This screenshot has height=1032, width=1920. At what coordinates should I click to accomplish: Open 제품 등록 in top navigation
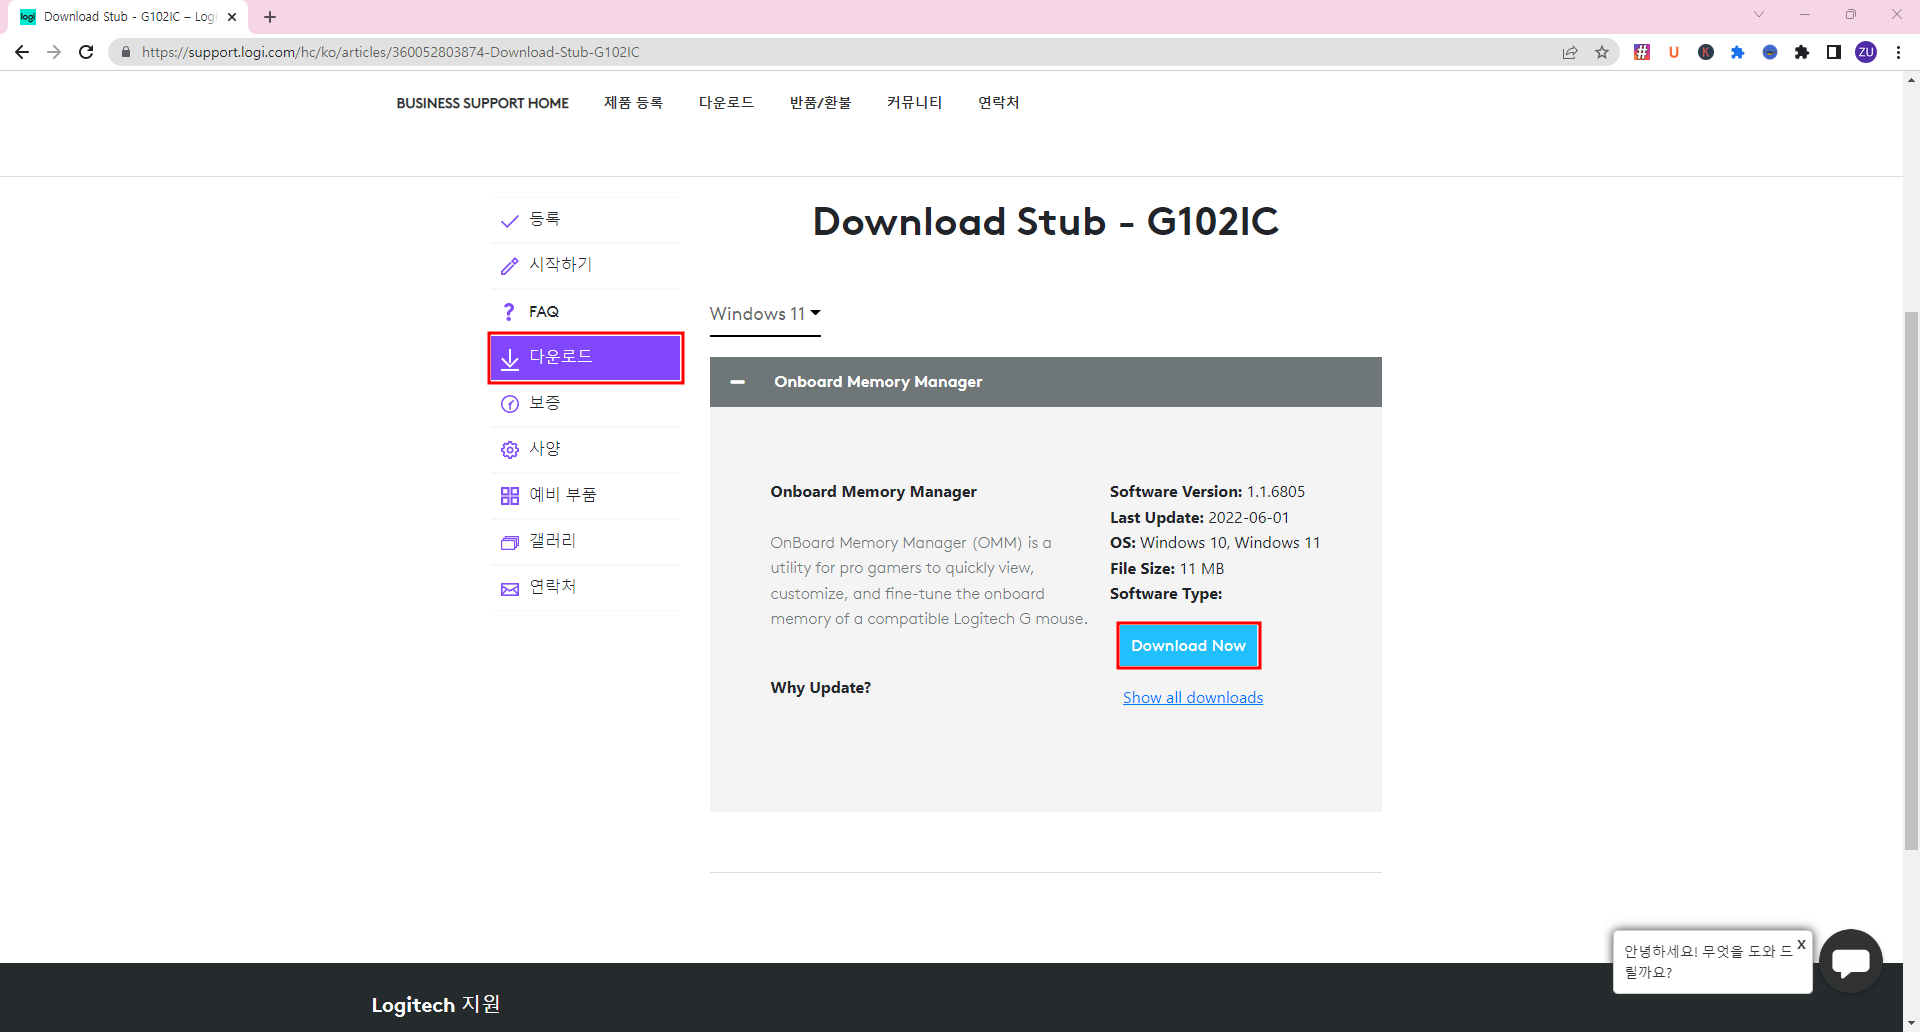633,103
